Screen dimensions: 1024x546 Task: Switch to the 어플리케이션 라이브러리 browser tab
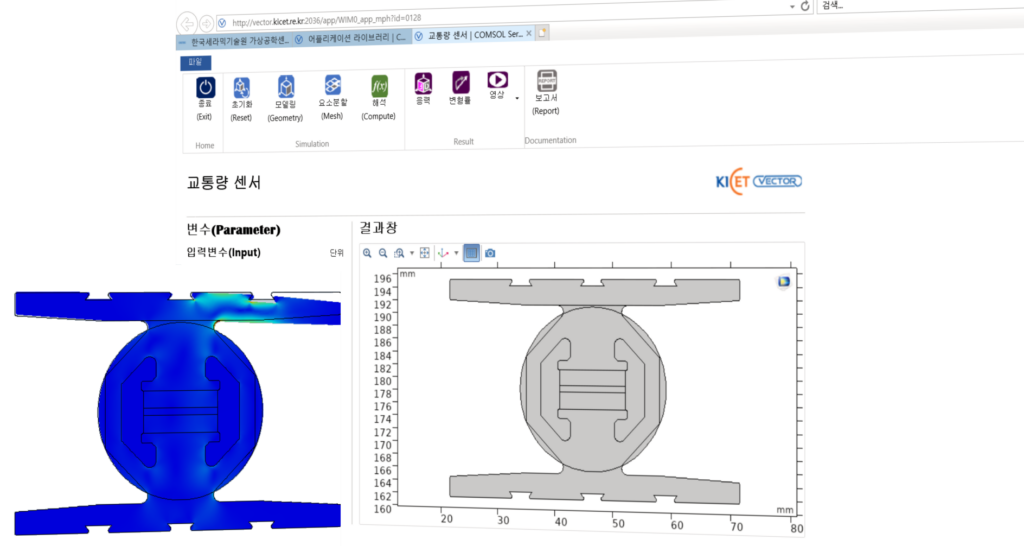[350, 37]
